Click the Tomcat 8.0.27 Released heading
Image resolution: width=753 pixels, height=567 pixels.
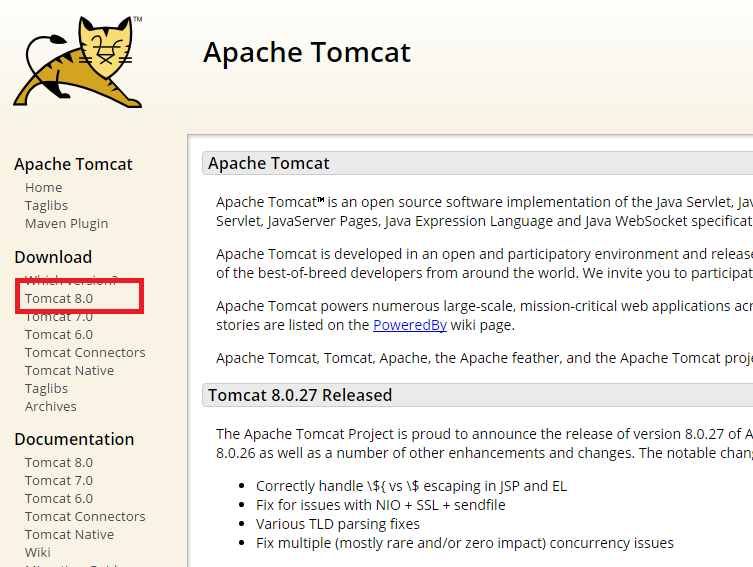(300, 395)
